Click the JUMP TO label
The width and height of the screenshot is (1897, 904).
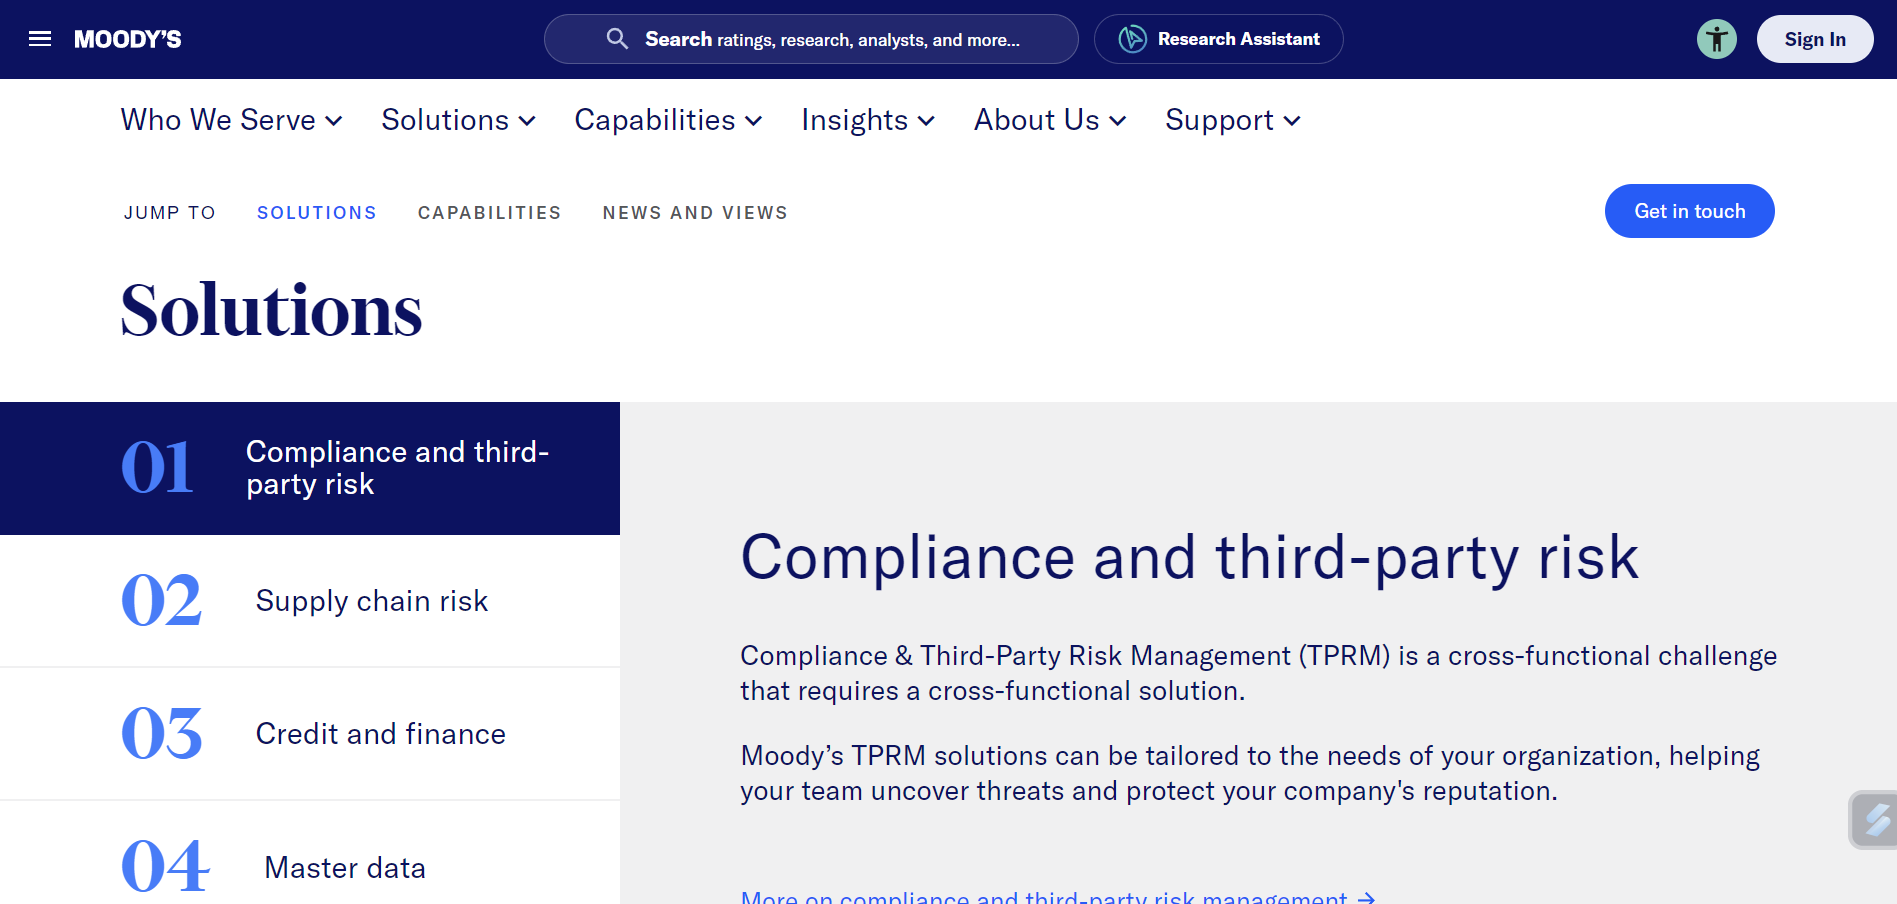pyautogui.click(x=170, y=212)
